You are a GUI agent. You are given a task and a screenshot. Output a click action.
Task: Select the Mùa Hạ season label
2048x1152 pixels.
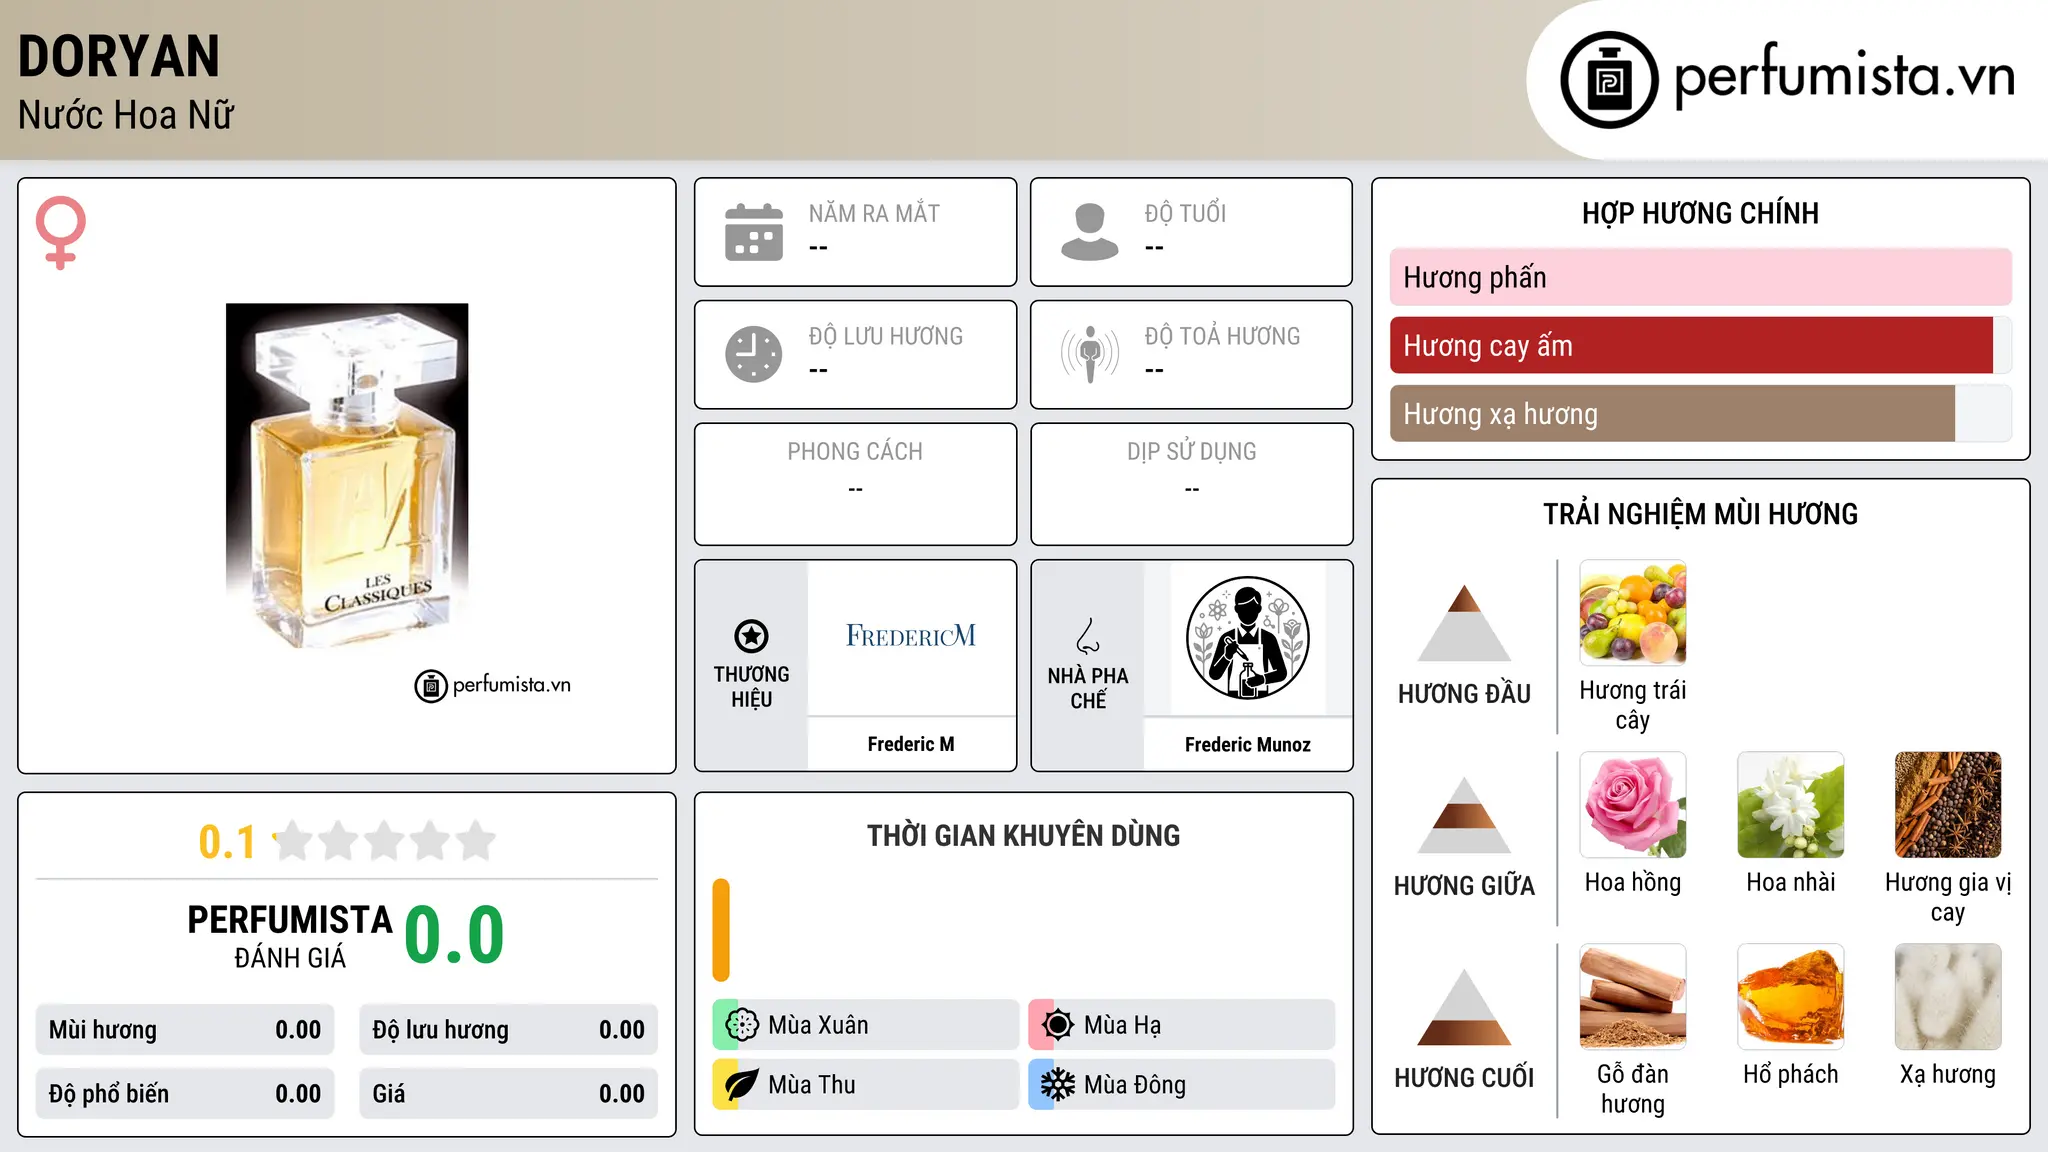click(x=1122, y=1025)
